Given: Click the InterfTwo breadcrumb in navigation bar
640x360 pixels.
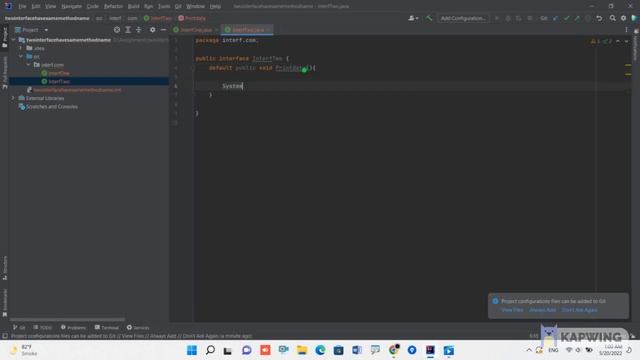Looking at the screenshot, I should pos(158,18).
